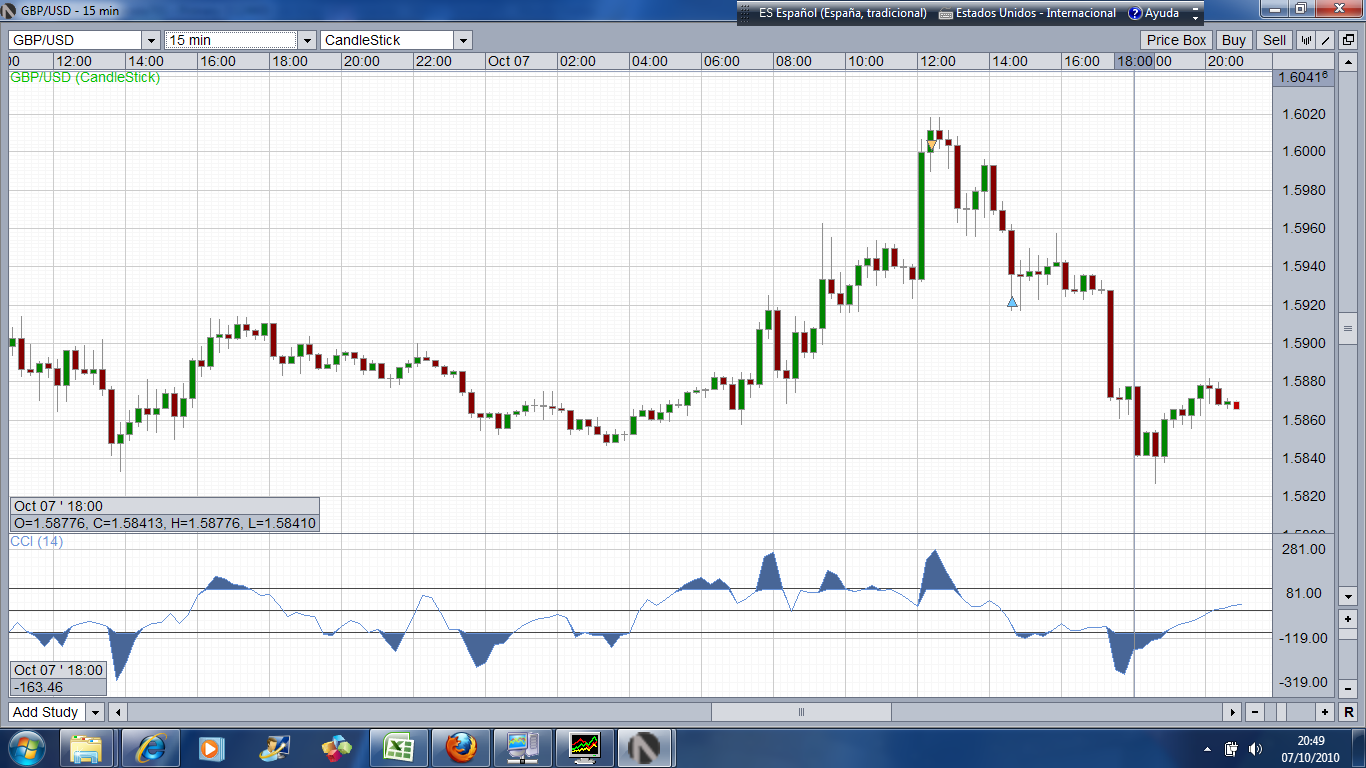Open Windows Explorer from the taskbar
This screenshot has width=1366, height=768.
[x=87, y=747]
